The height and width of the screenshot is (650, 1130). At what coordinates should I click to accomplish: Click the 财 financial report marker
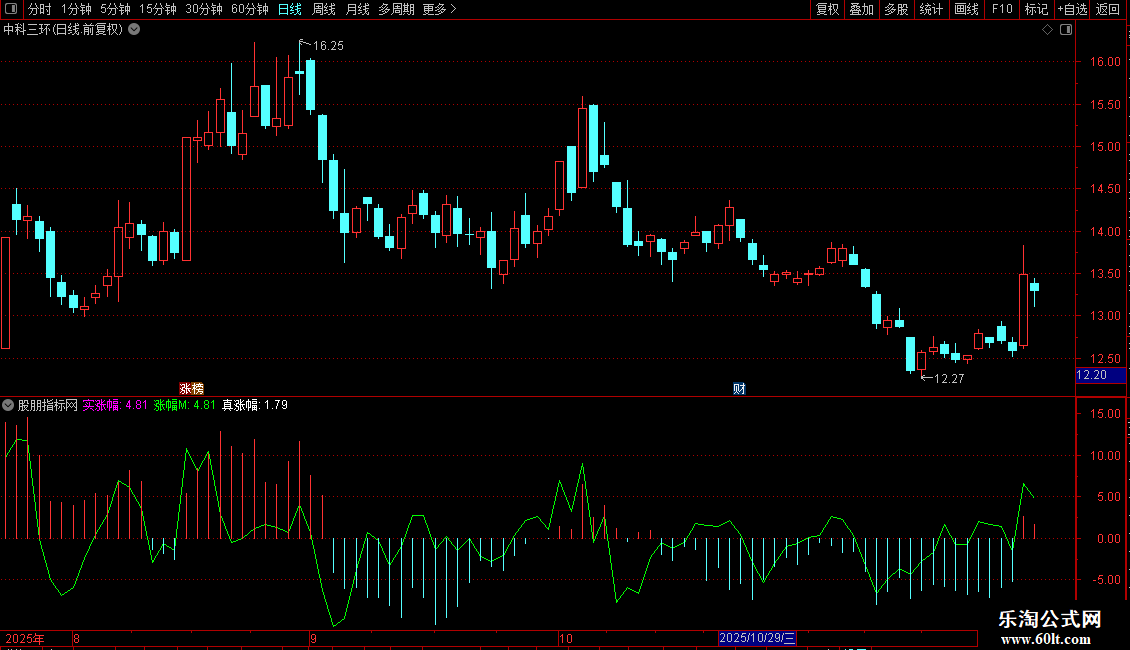pos(739,388)
